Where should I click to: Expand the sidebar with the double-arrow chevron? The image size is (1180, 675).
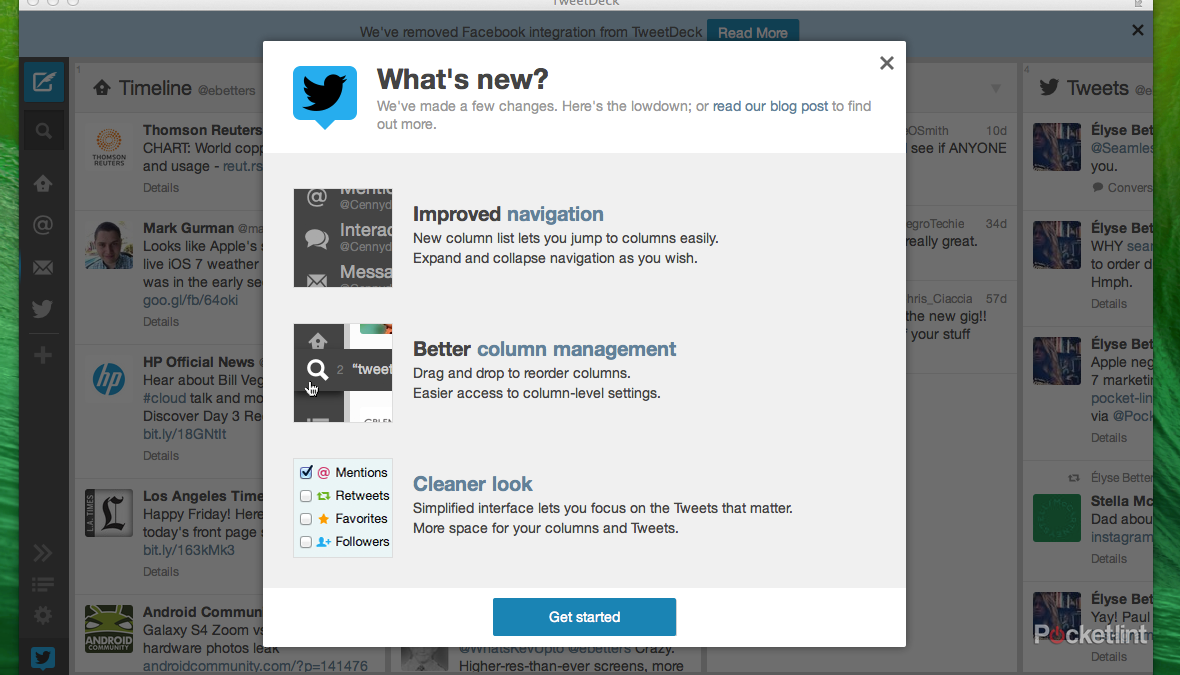44,552
